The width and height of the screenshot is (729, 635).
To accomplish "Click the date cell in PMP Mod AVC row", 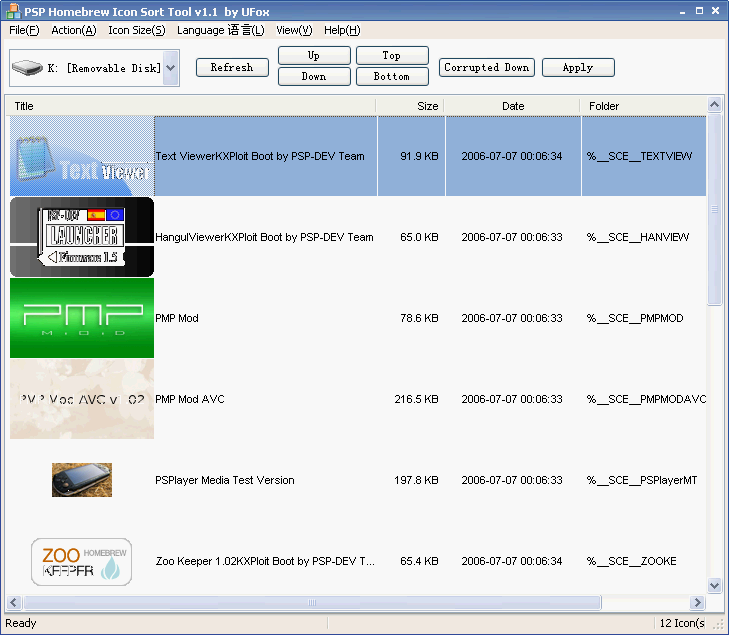I will click(x=512, y=399).
